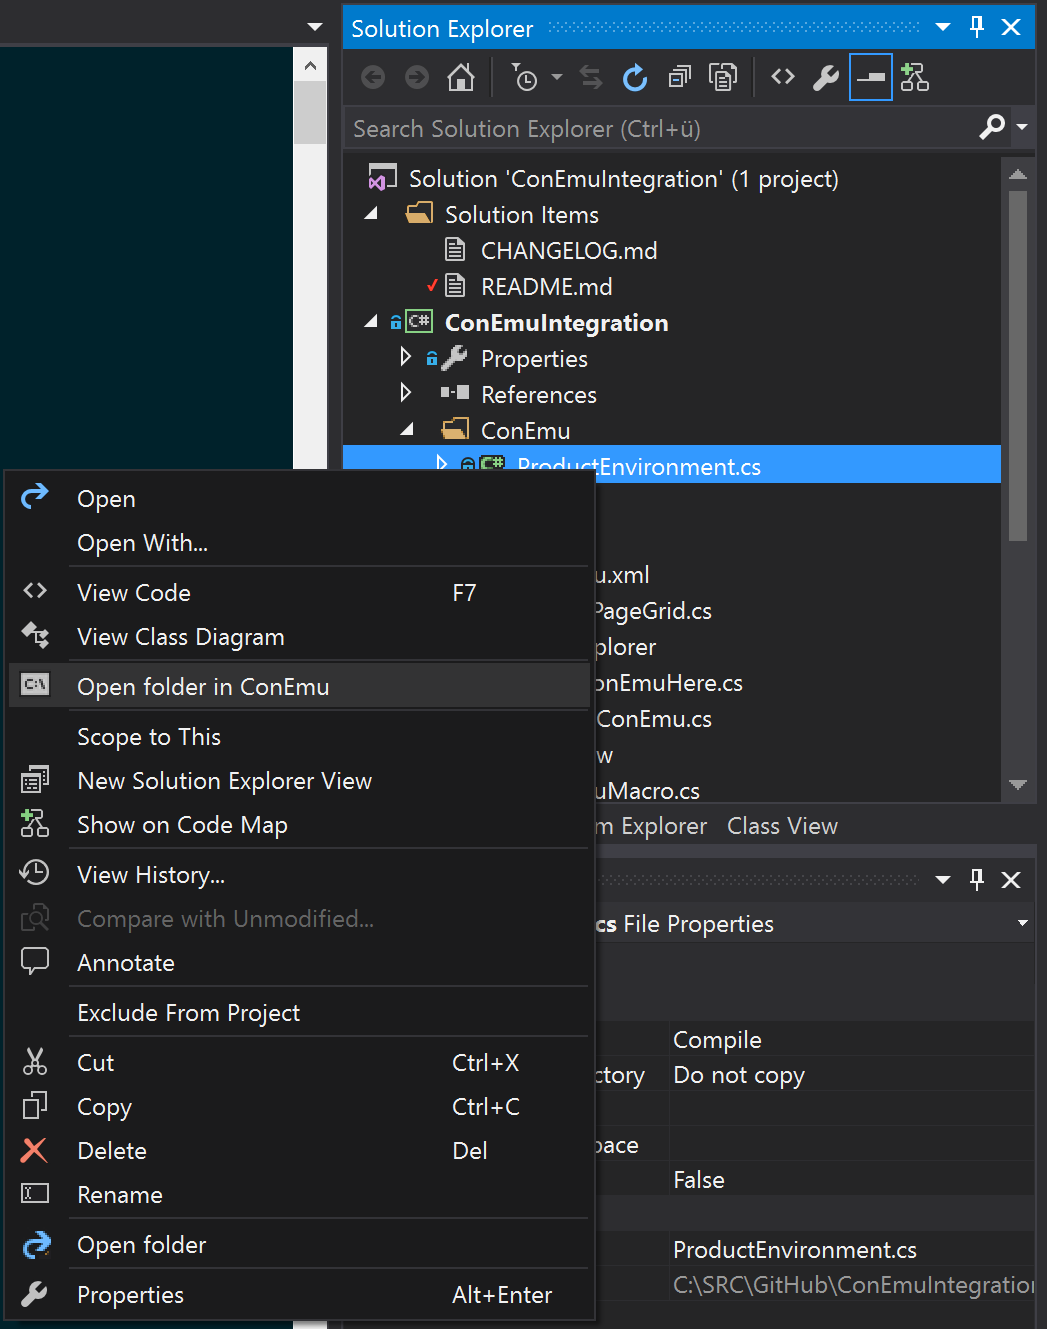Screen dimensions: 1047x1329
Task: Select View Class Diagram entry
Action: [x=180, y=637]
